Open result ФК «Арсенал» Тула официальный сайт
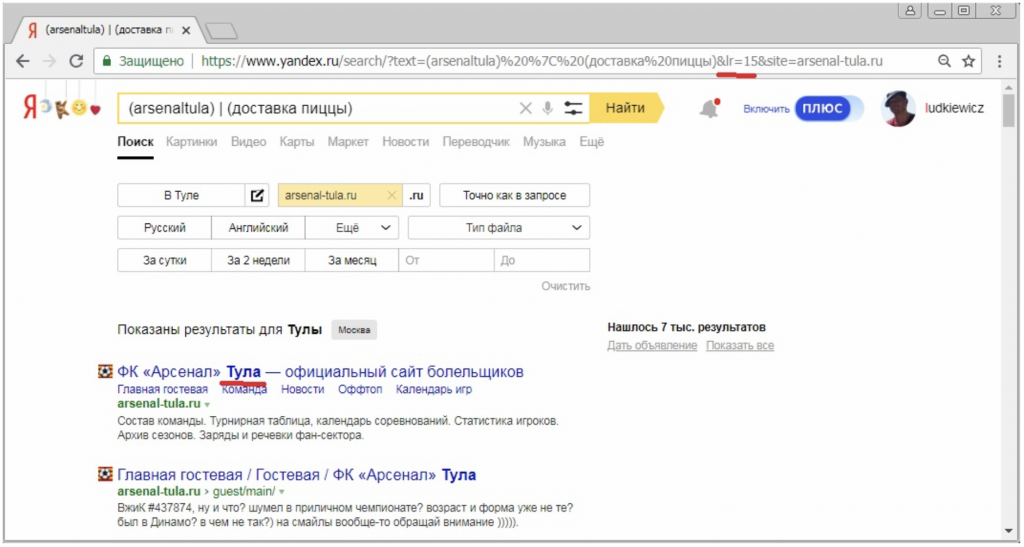This screenshot has height=547, width=1024. (x=321, y=372)
